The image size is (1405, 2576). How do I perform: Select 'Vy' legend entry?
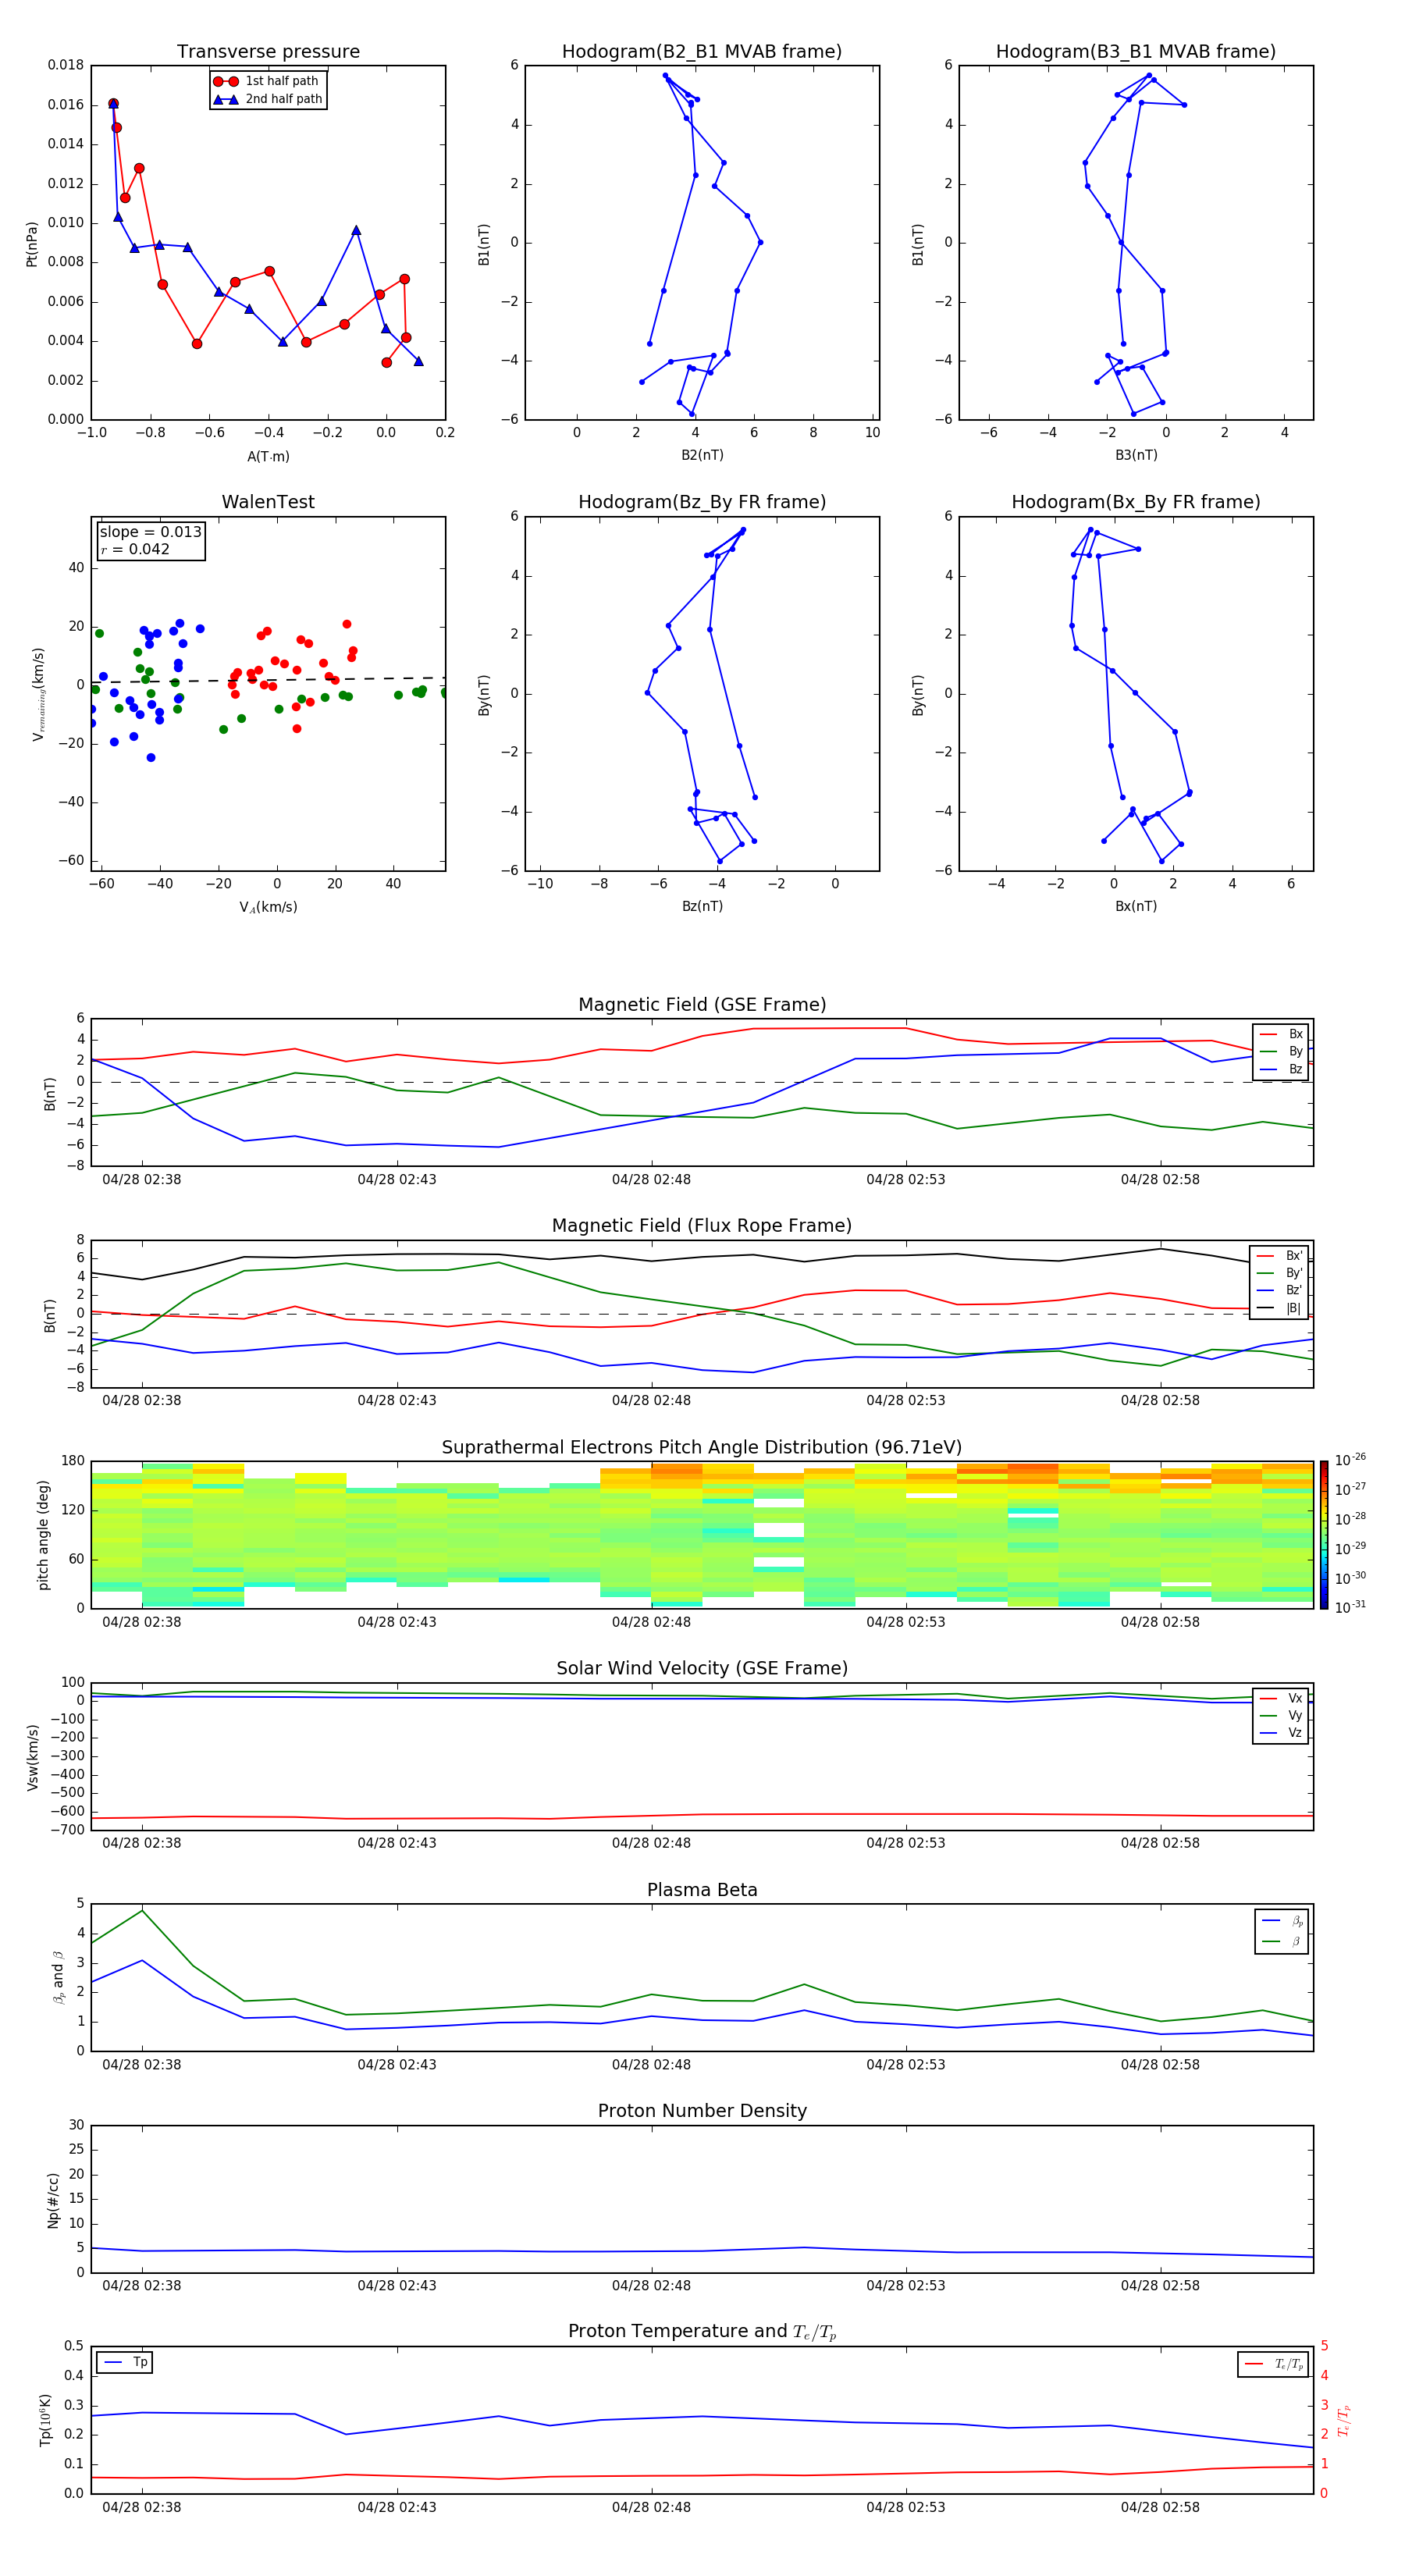pos(1281,1715)
